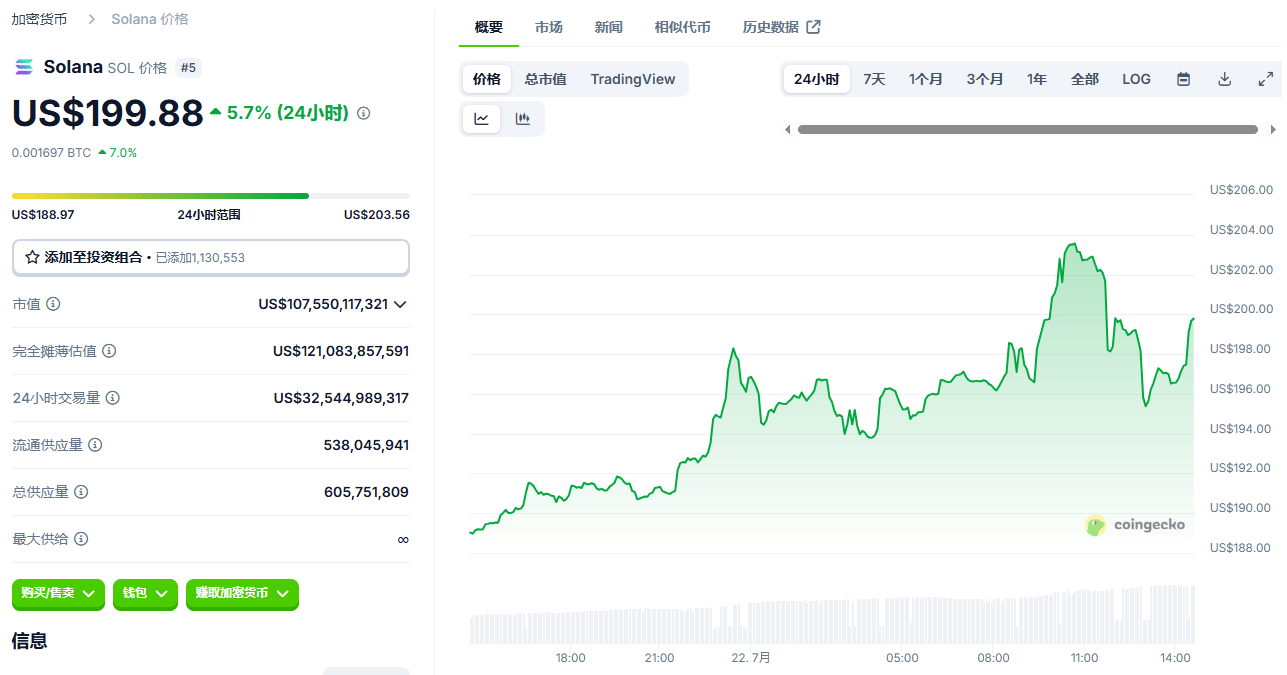1287x675 pixels.
Task: Set chart range to 全部
Action: point(1085,79)
